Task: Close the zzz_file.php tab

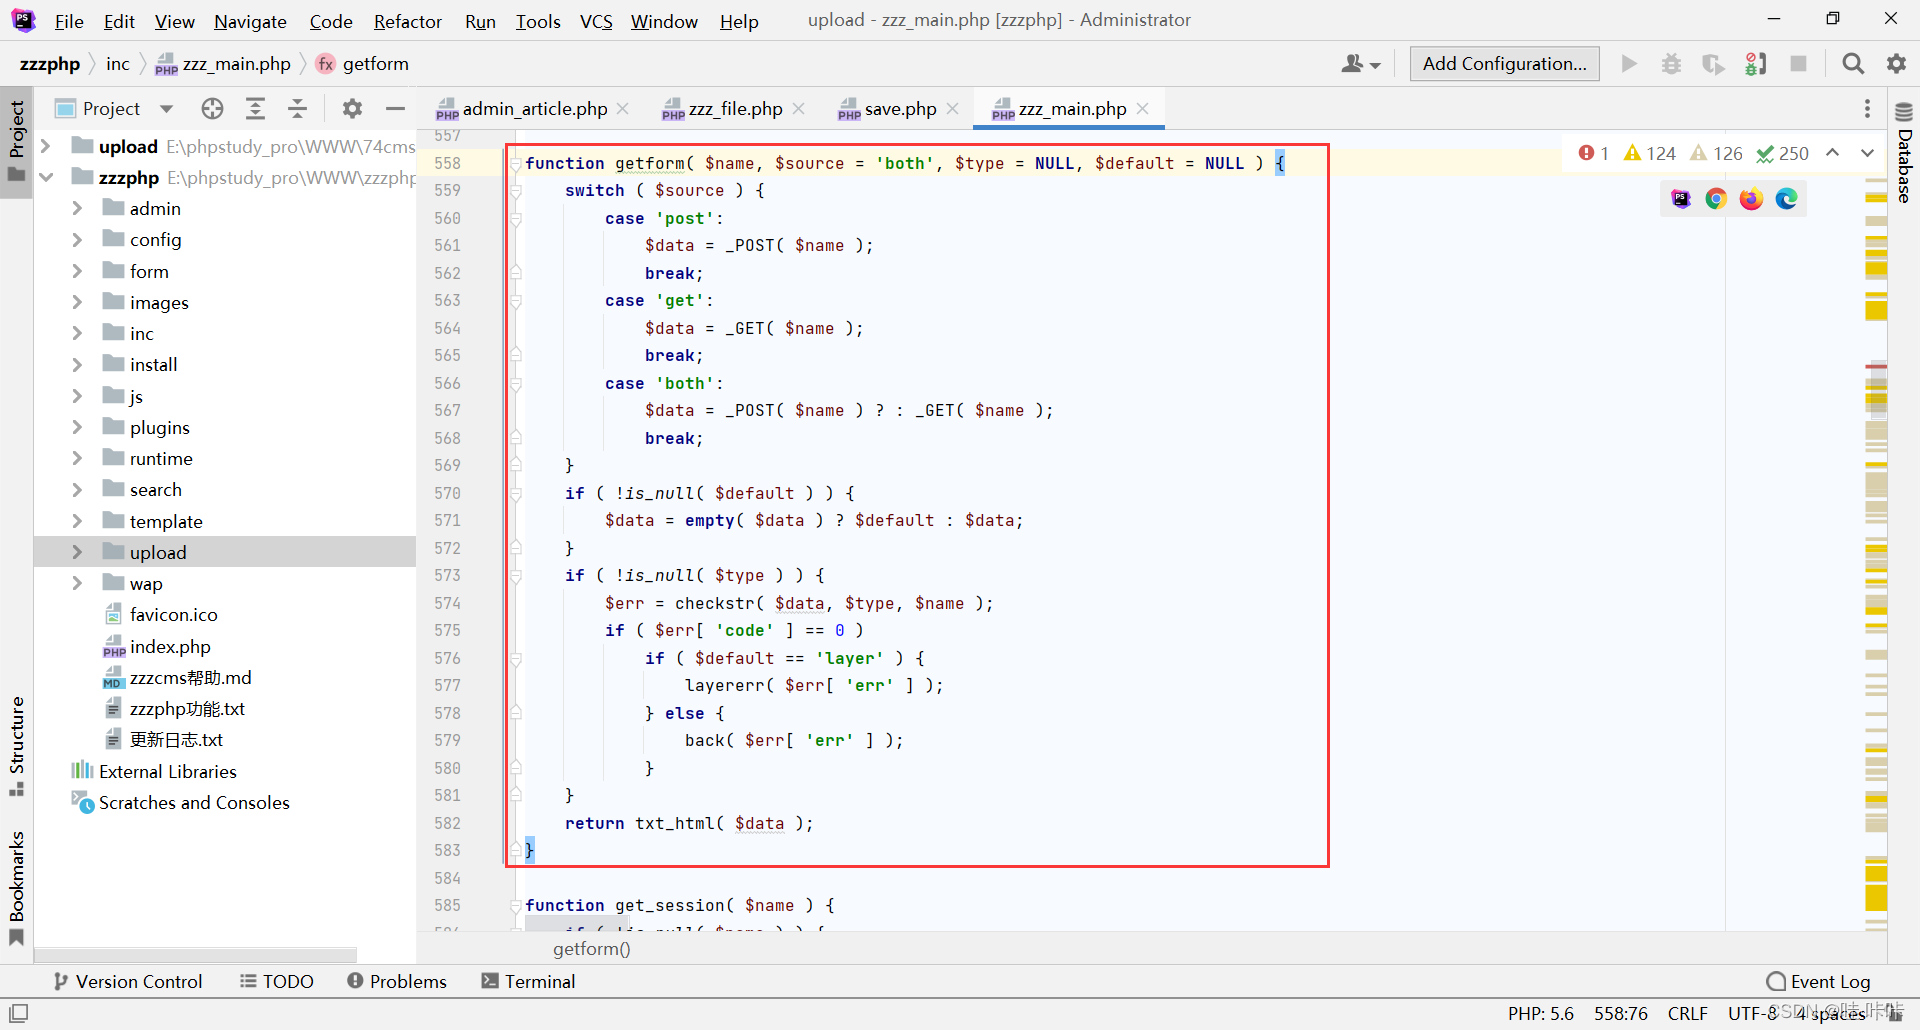Action: pyautogui.click(x=799, y=108)
